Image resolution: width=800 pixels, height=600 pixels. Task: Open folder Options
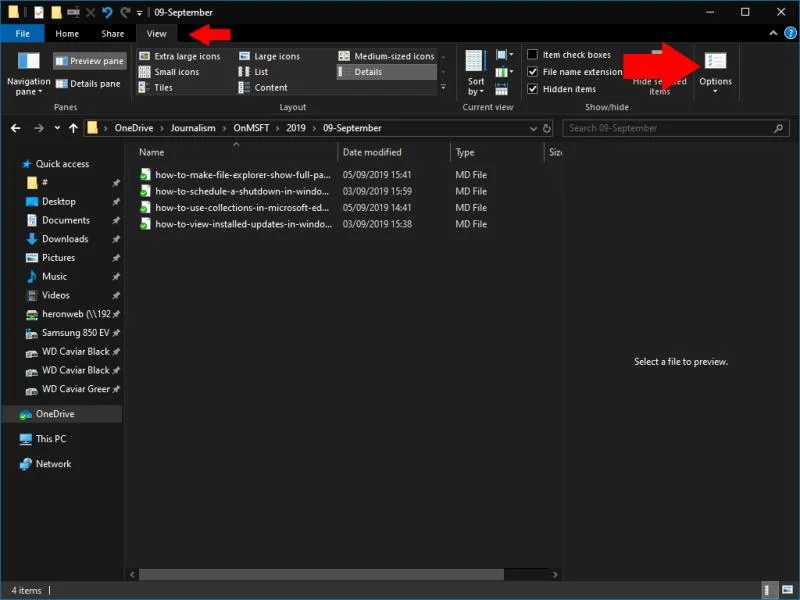pyautogui.click(x=715, y=72)
